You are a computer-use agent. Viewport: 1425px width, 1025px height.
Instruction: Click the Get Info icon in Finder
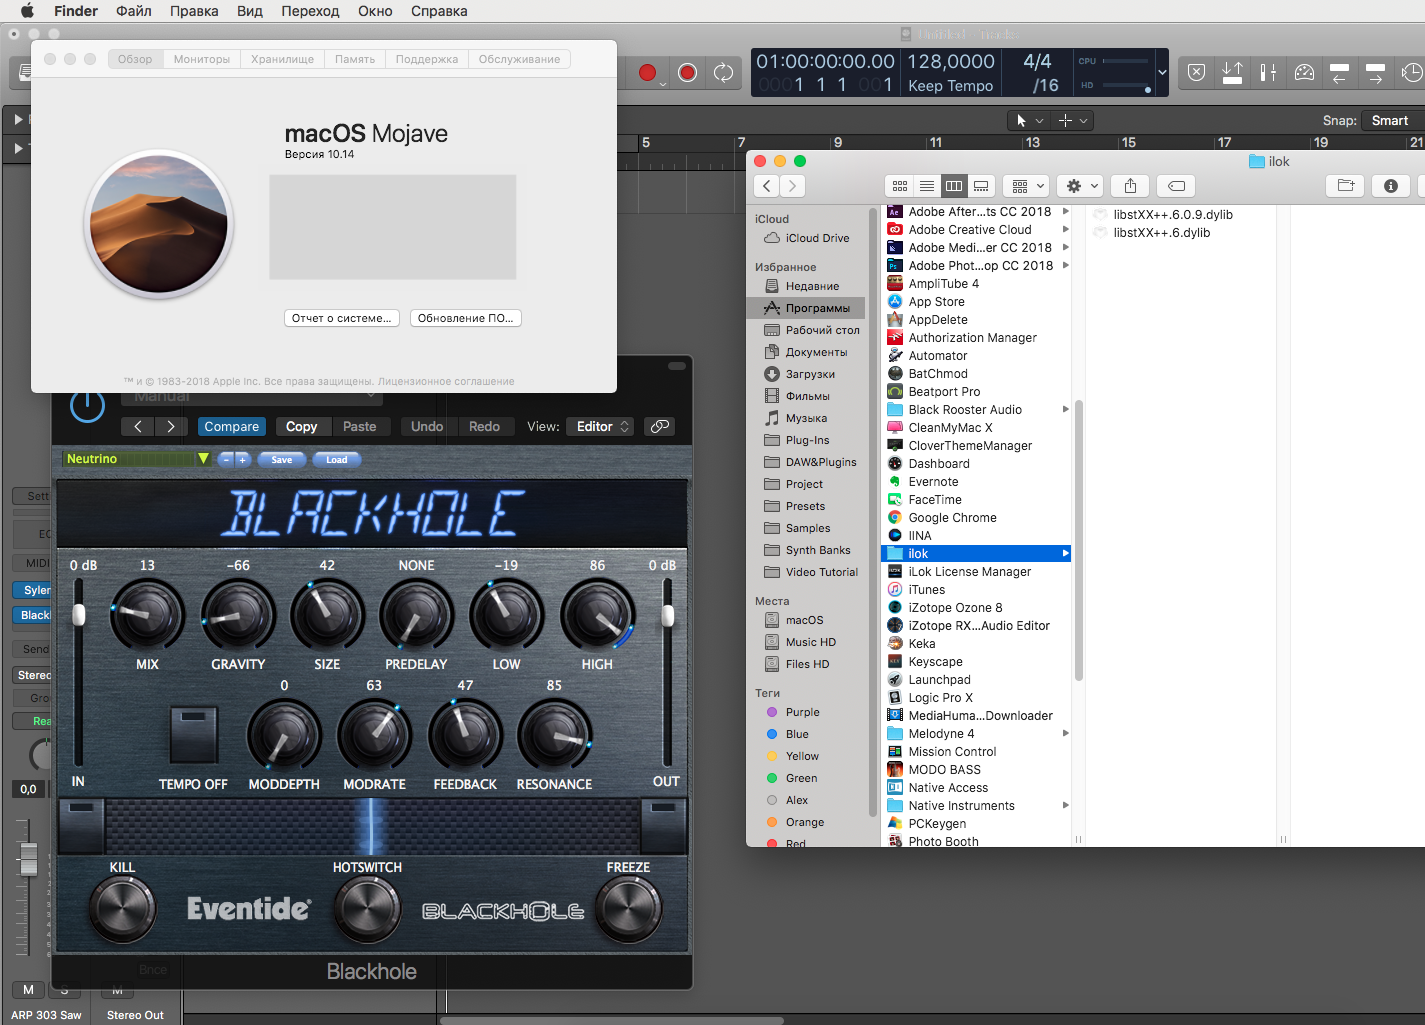pyautogui.click(x=1390, y=186)
